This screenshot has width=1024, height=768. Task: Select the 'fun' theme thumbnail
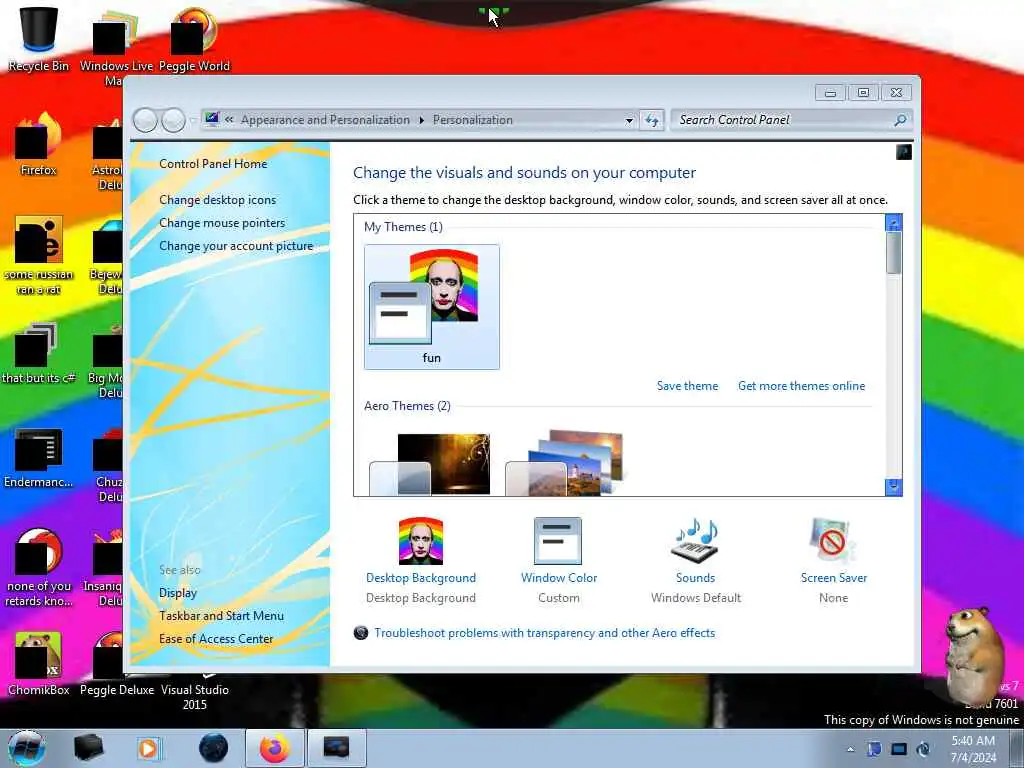432,307
